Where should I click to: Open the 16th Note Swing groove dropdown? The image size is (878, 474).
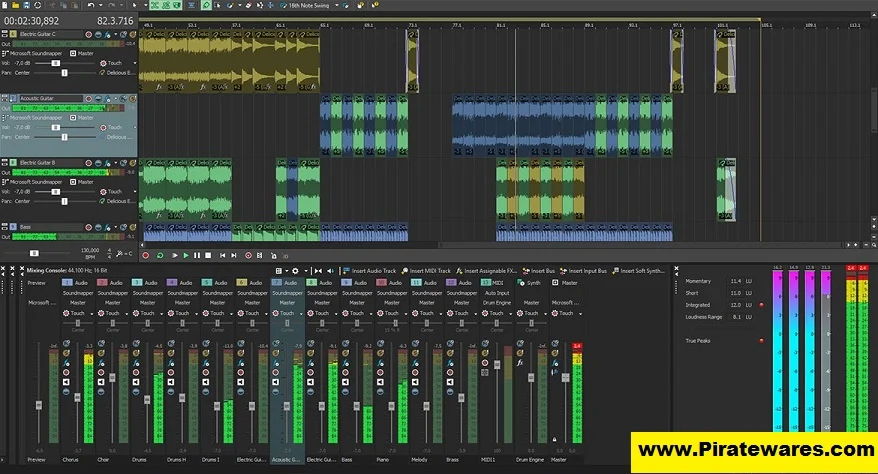coord(337,5)
